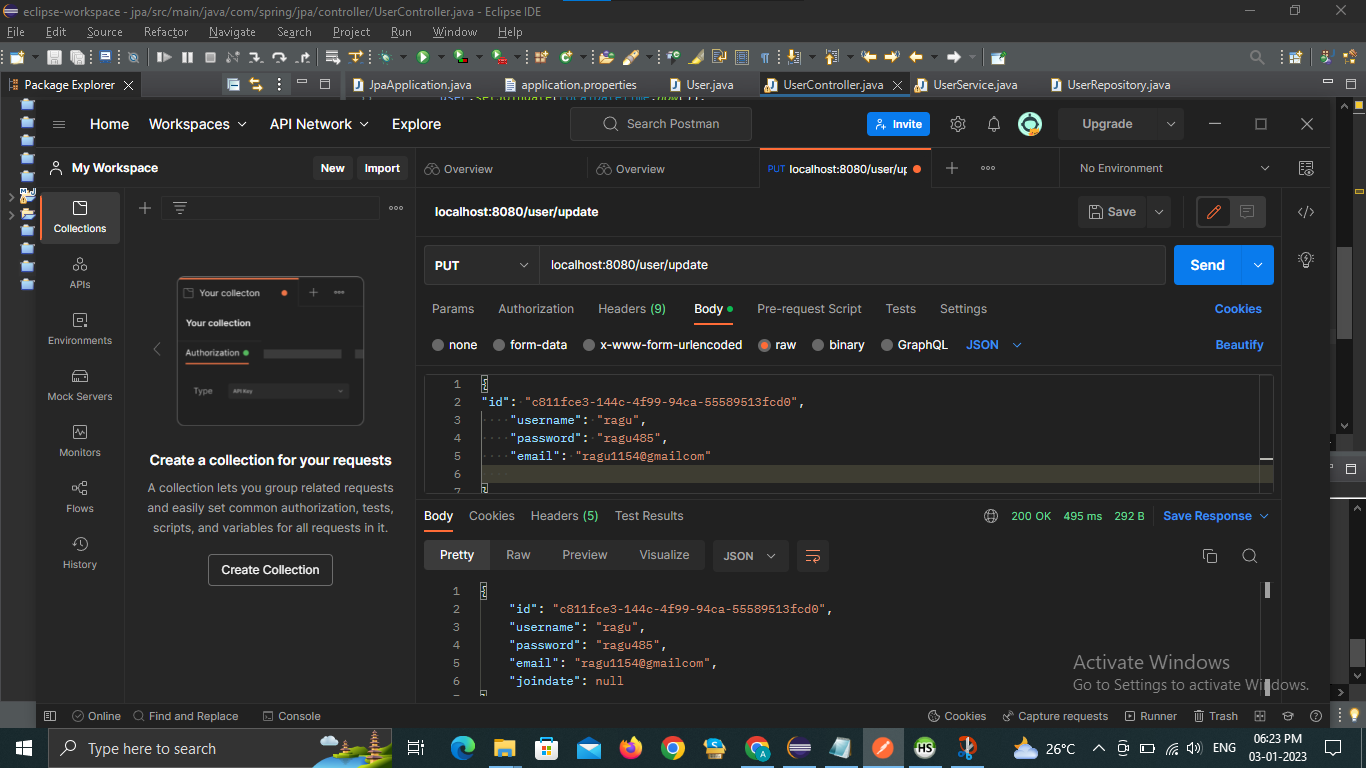Click Save Response link
This screenshot has height=768, width=1366.
coord(1209,515)
